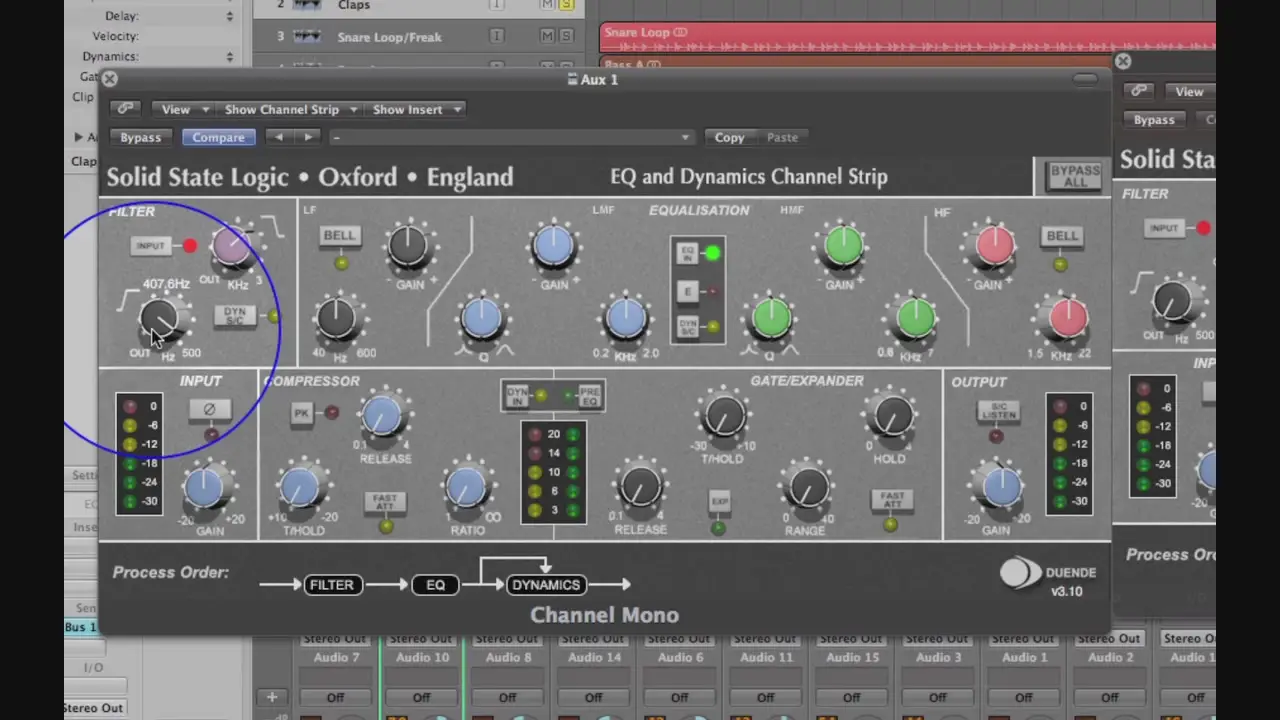Viewport: 1280px width, 720px height.
Task: Solo the Snare Loop/Freak track
Action: [566, 36]
